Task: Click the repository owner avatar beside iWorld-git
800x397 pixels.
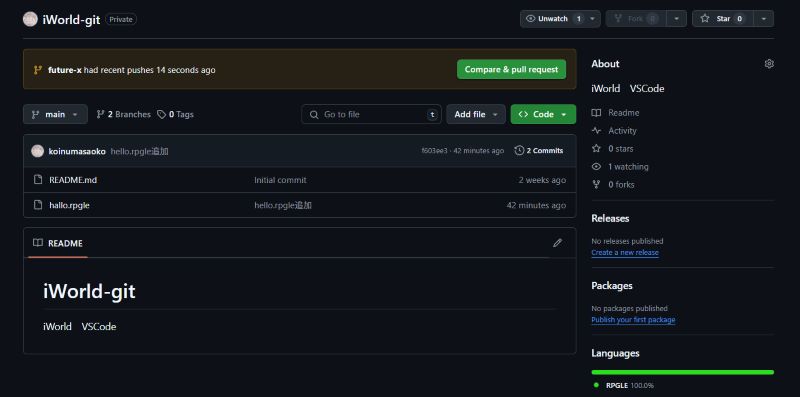Action: pos(30,19)
